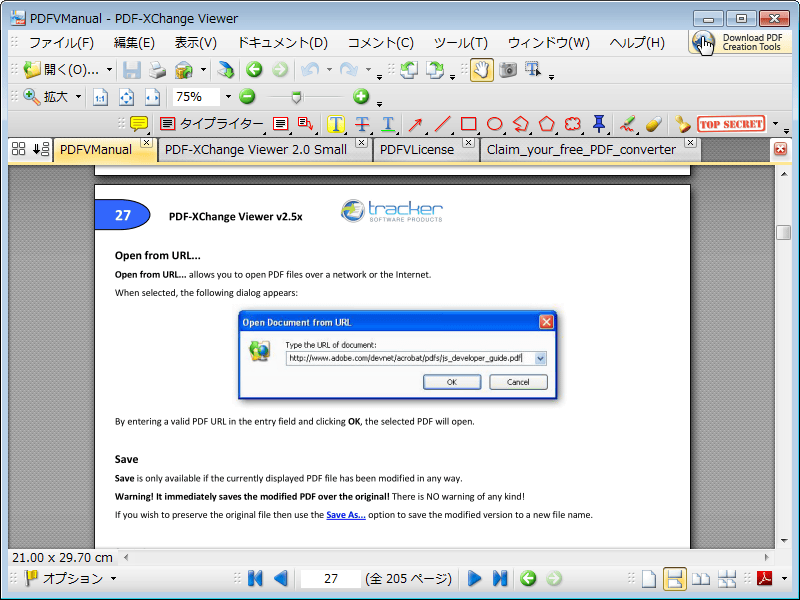The height and width of the screenshot is (600, 800).
Task: Click the Fit Width icon
Action: pyautogui.click(x=153, y=97)
